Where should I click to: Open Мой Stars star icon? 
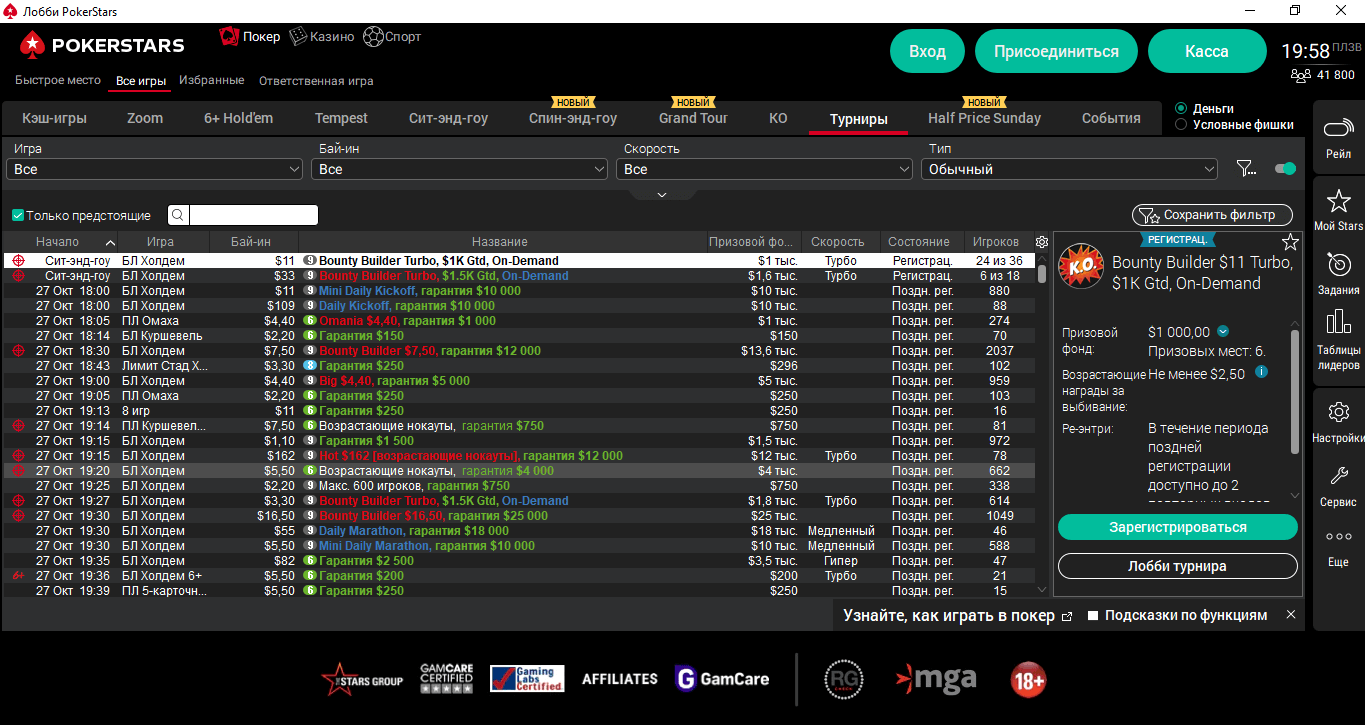point(1338,201)
